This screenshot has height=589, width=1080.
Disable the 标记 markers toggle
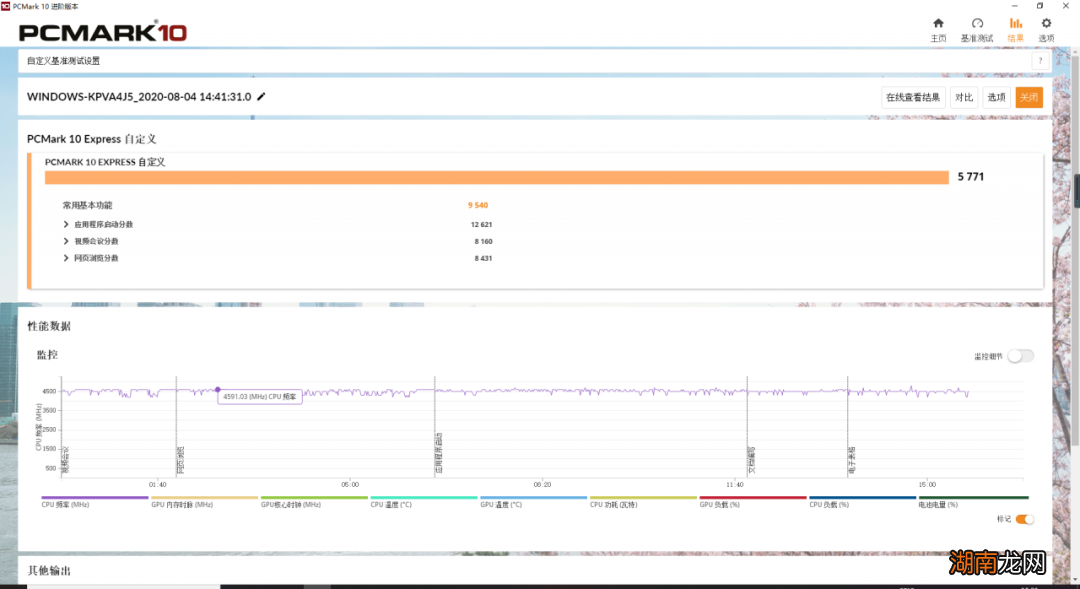tap(1024, 519)
